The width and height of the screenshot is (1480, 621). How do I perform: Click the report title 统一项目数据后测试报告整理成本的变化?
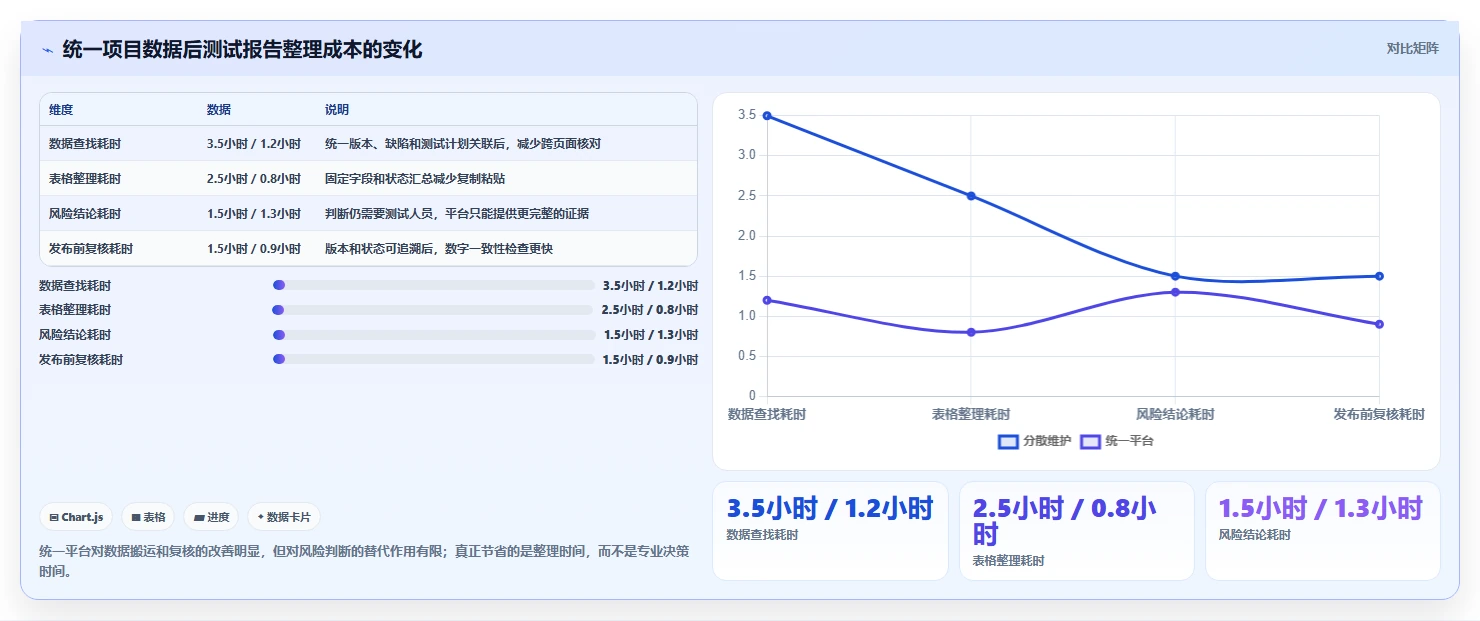242,49
